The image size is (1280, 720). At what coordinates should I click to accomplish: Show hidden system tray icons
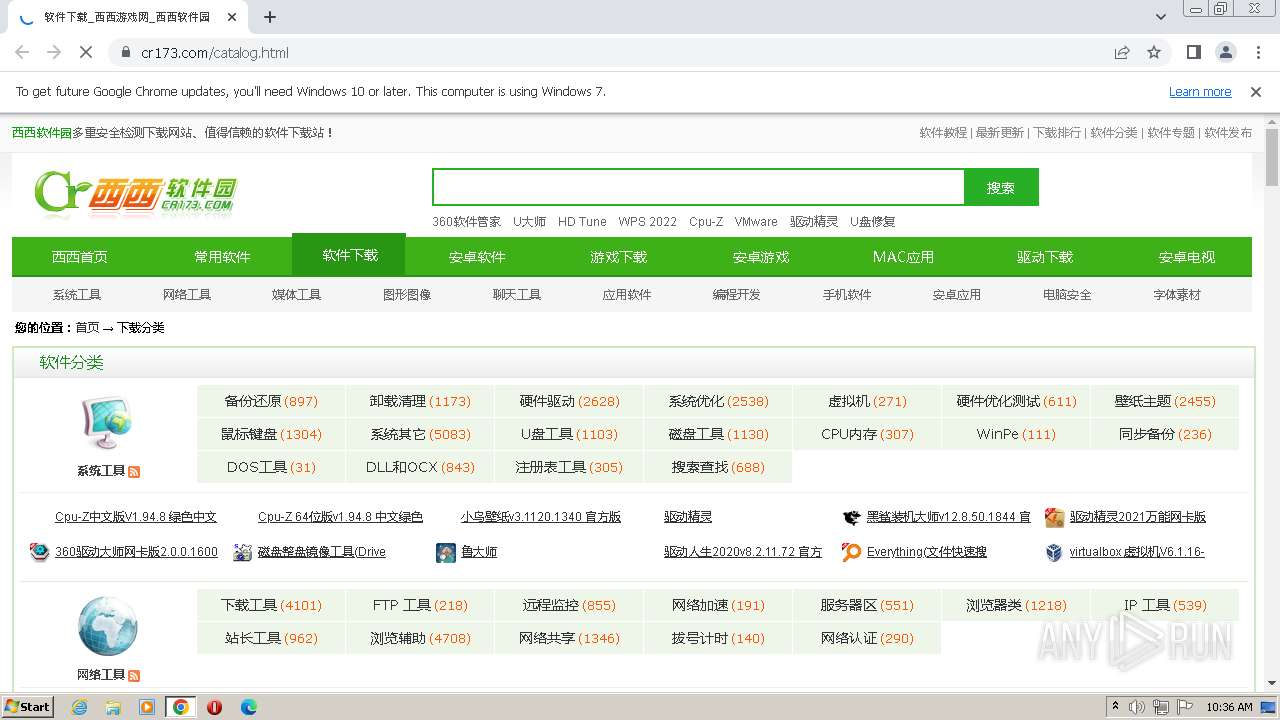[1115, 707]
